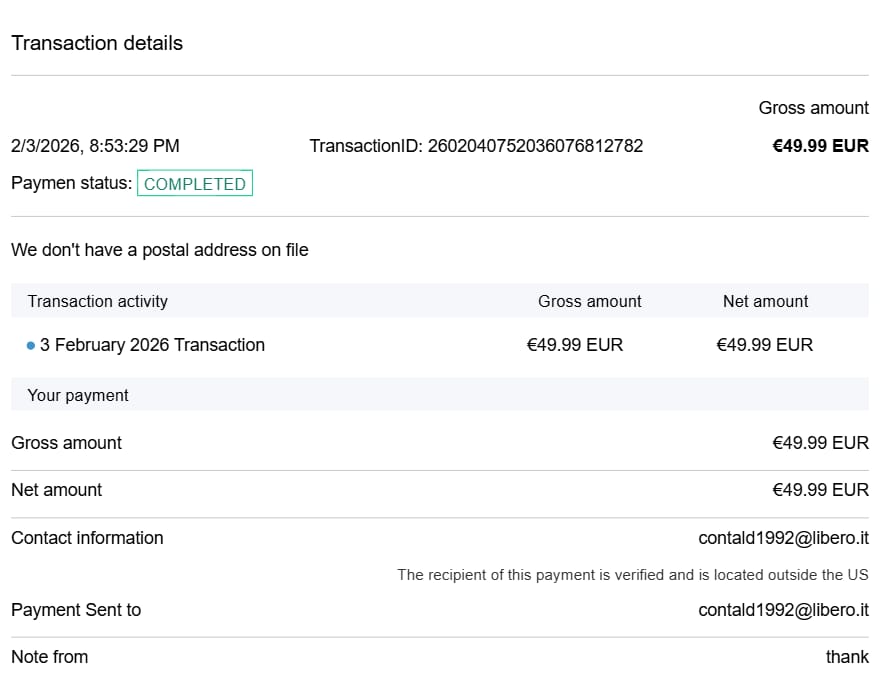Click the transaction date and time stamp

pyautogui.click(x=95, y=146)
